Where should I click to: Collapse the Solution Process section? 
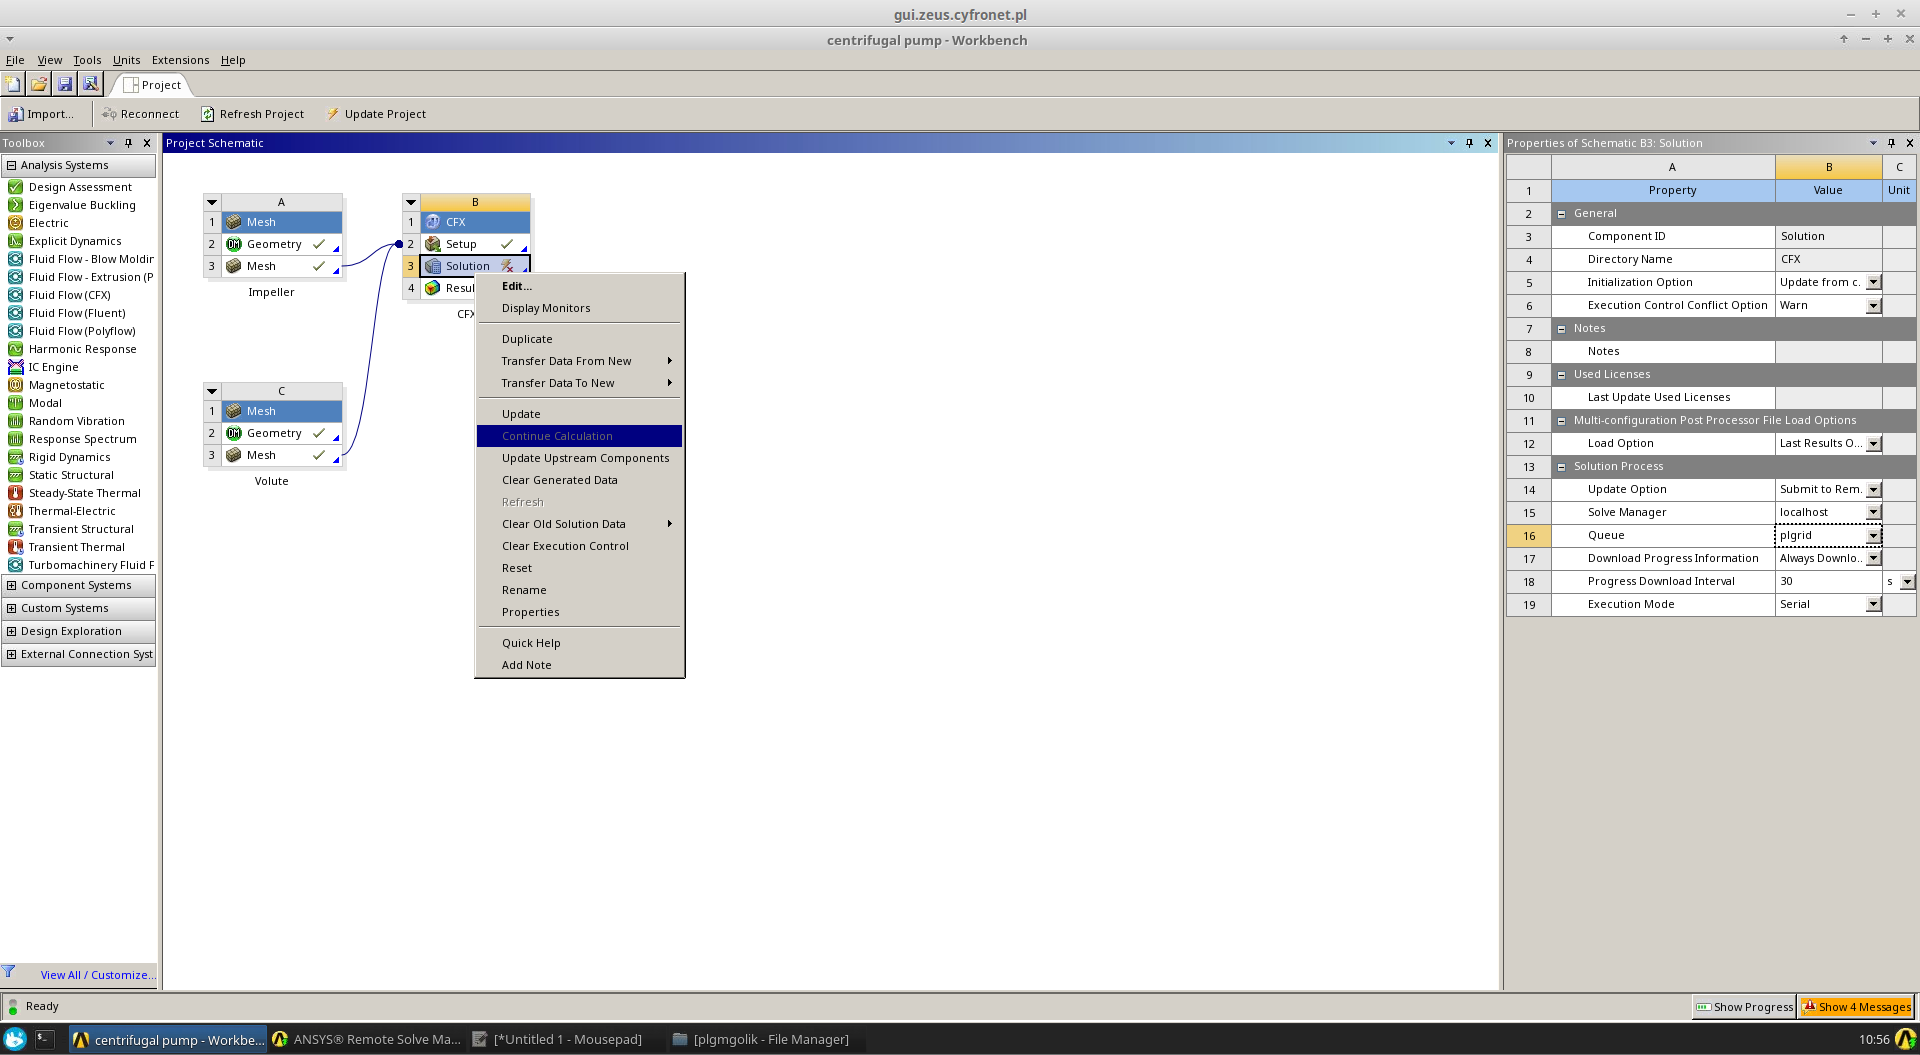(x=1561, y=467)
